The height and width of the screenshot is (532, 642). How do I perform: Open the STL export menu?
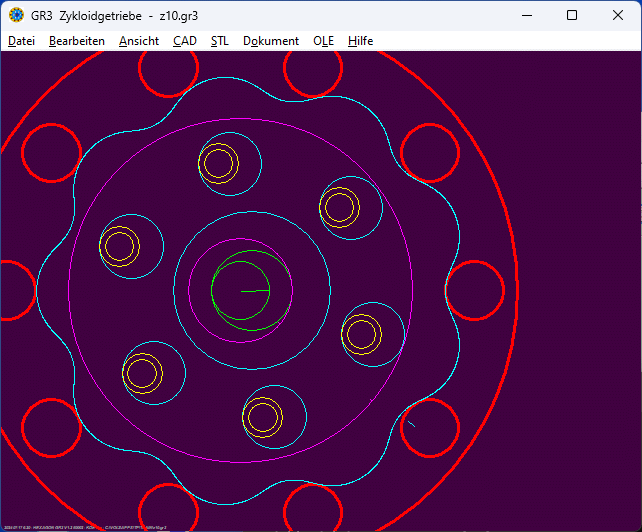[220, 41]
